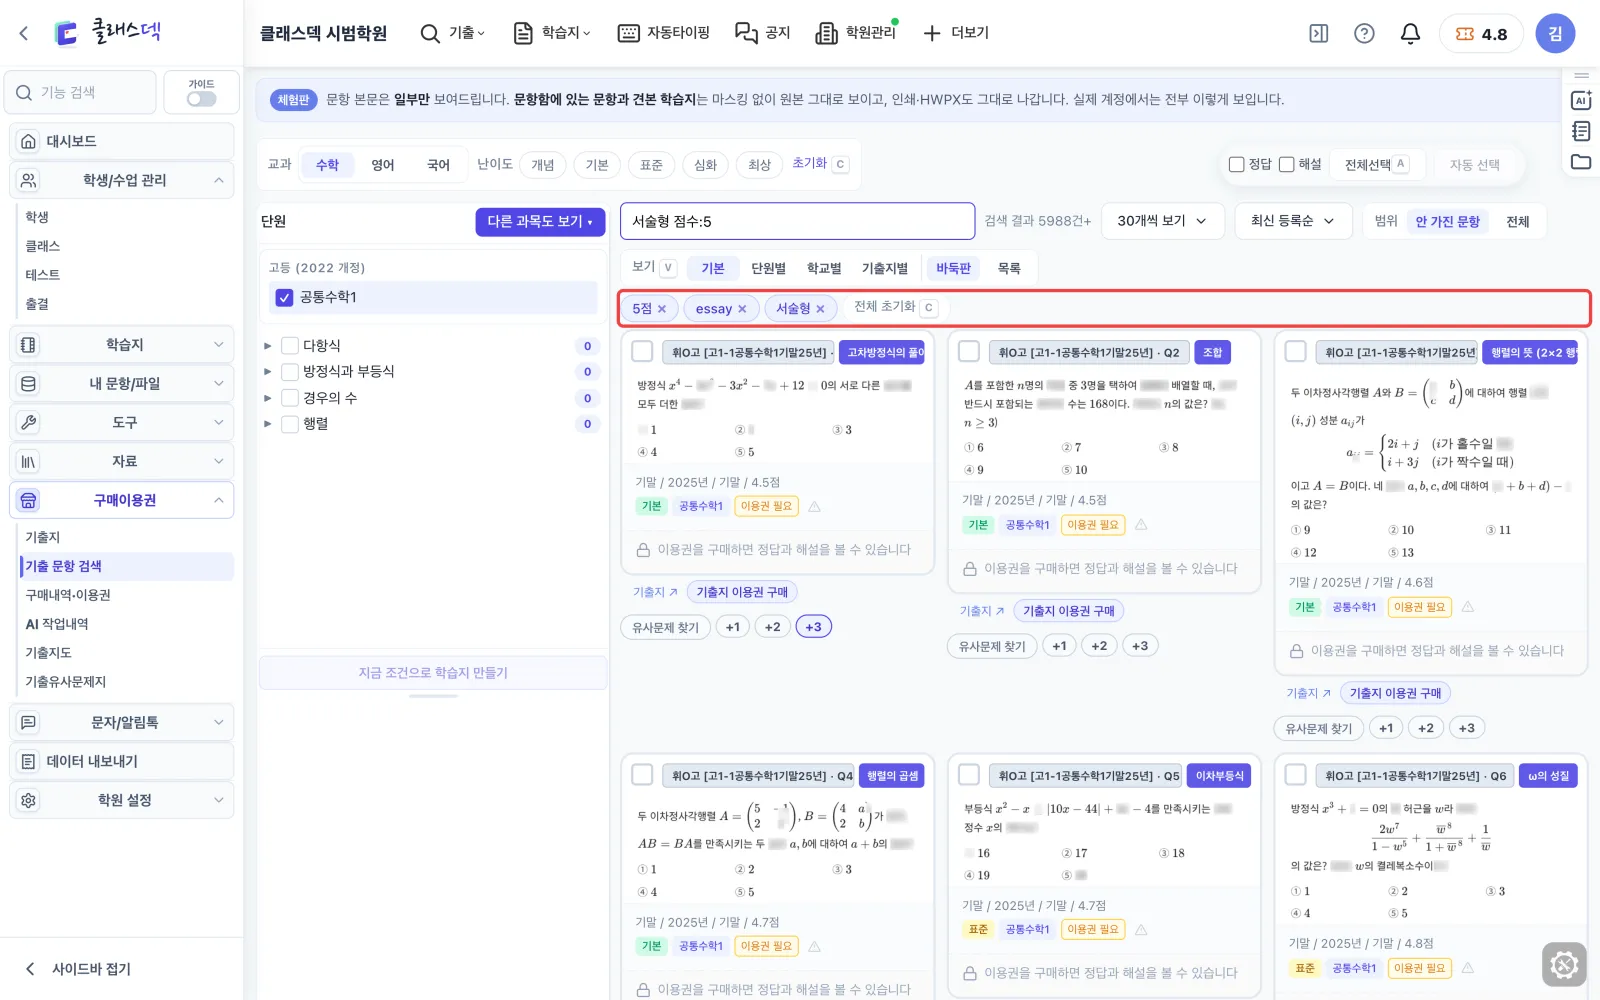Select the 영어 subject tab
Image resolution: width=1600 pixels, height=1000 pixels.
tap(383, 165)
